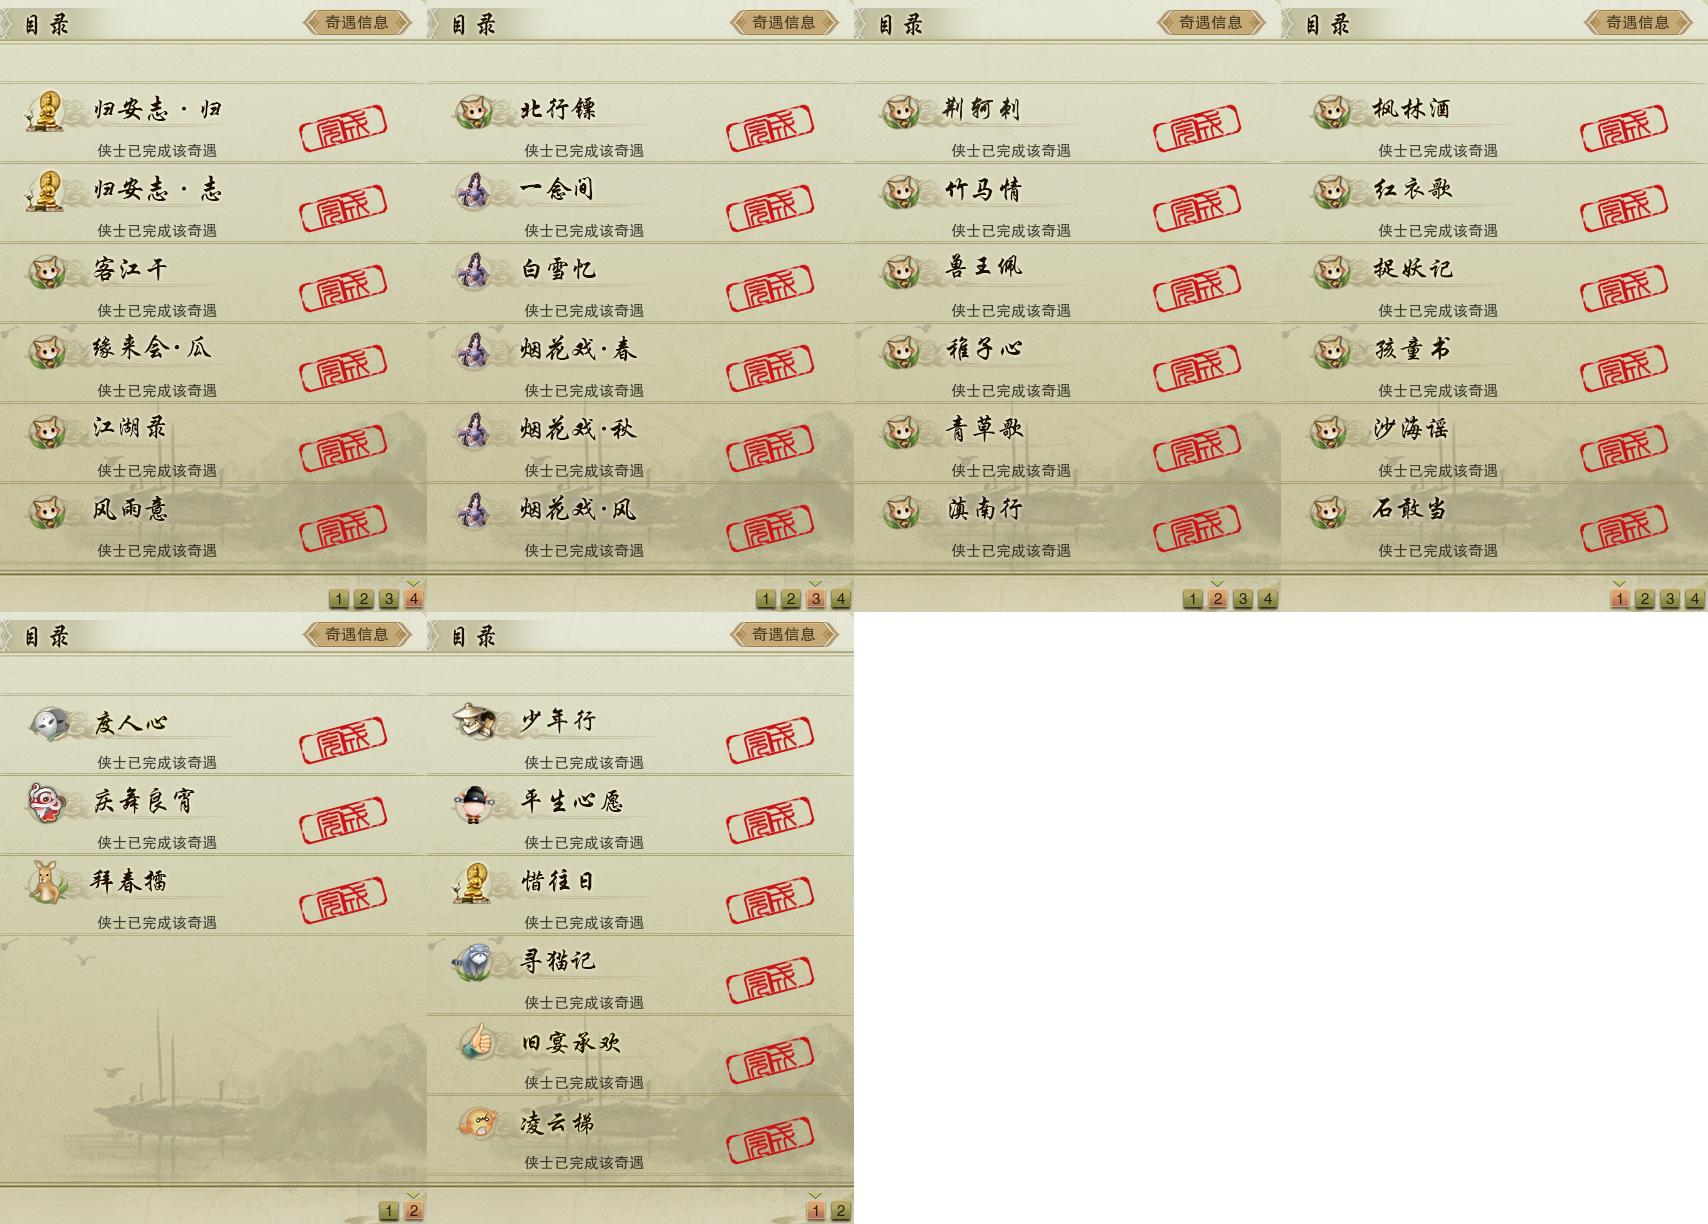Screen dimensions: 1708x1224
Task: Click the lion-dance icon beside 庆舞良宵
Action: pyautogui.click(x=46, y=803)
